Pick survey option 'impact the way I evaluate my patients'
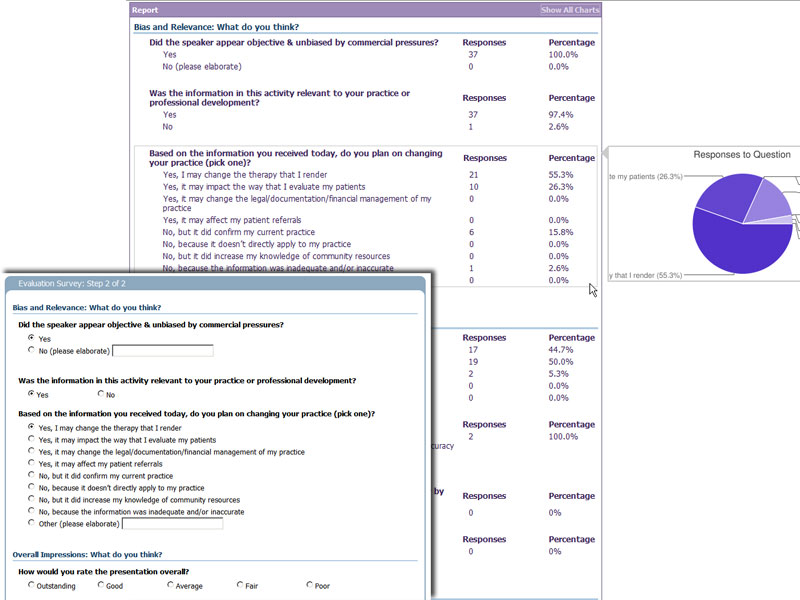The width and height of the screenshot is (800, 600). 32,439
